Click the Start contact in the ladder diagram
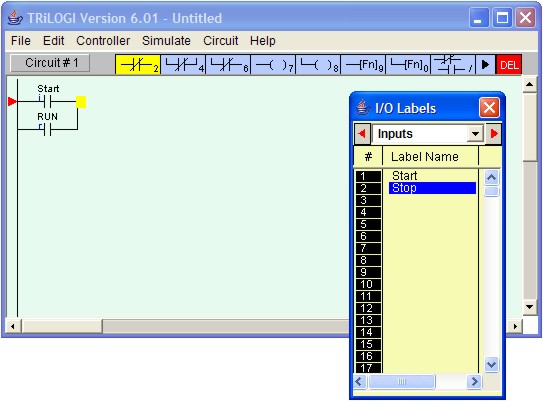This screenshot has height=407, width=543. click(x=48, y=101)
